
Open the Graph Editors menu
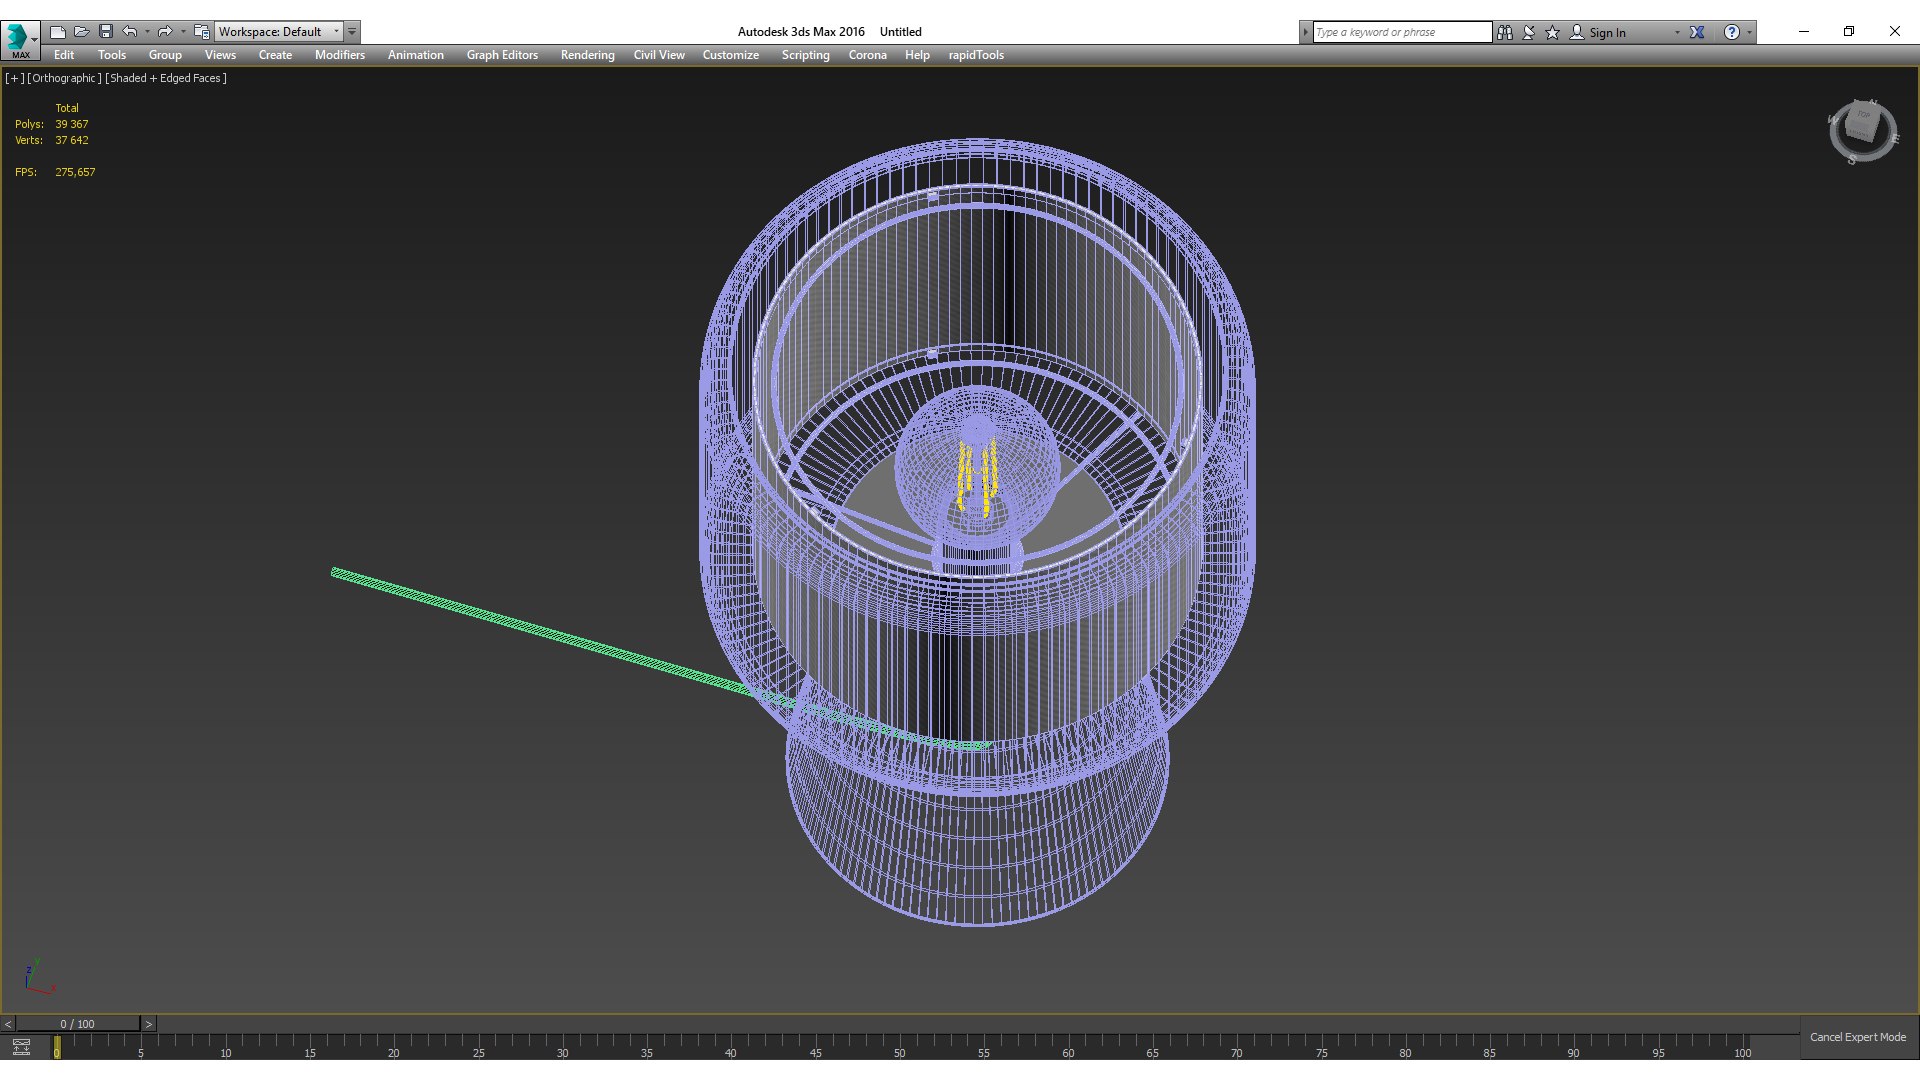[x=502, y=55]
